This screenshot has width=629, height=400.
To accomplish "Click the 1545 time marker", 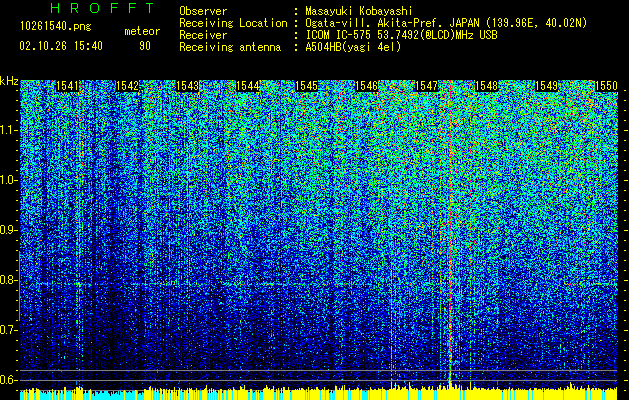I will click(307, 86).
